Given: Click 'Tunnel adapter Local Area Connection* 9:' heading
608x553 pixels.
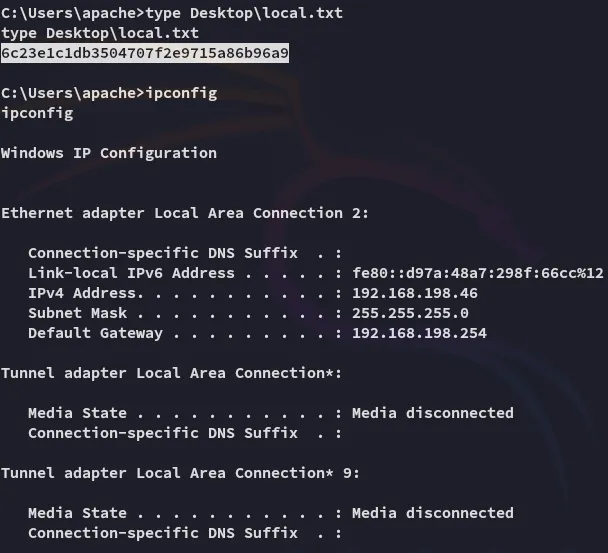Looking at the screenshot, I should 181,472.
